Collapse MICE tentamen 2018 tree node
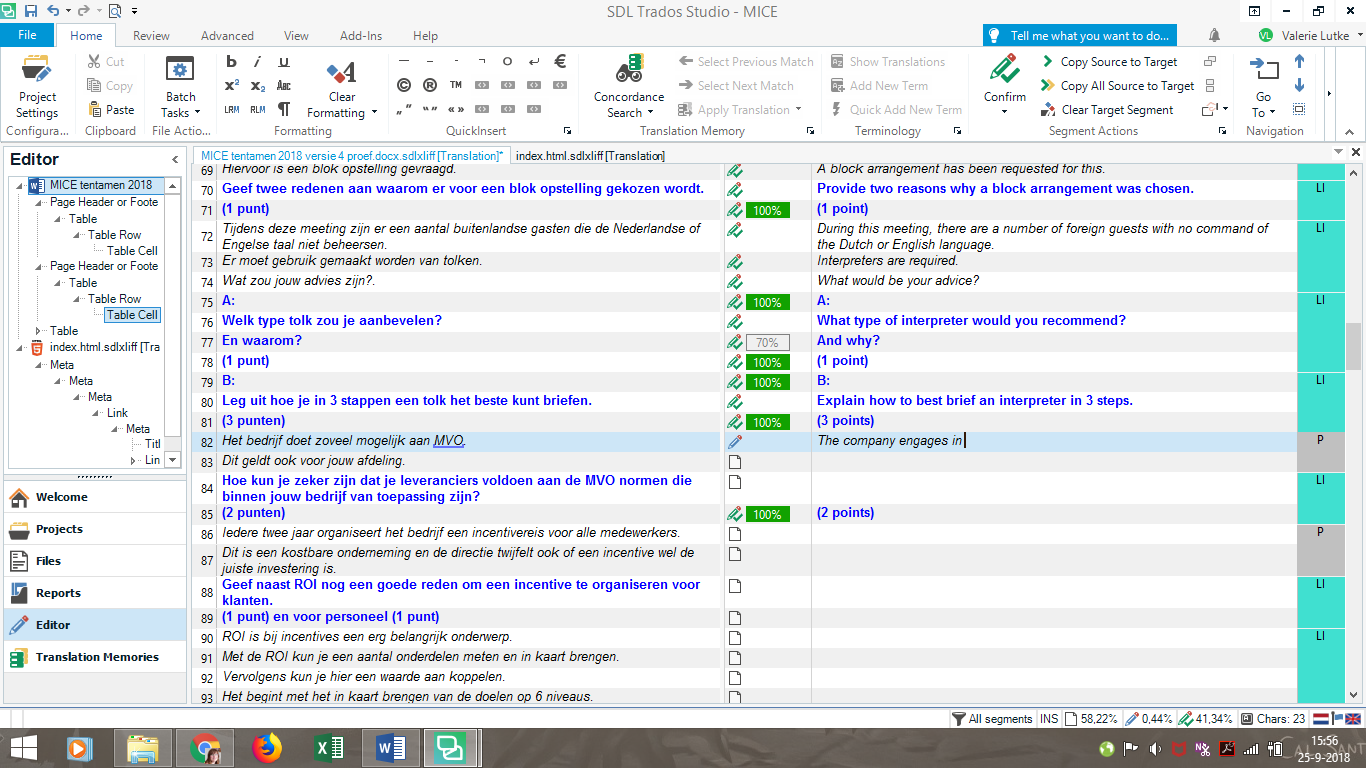Screen dimensions: 1366x768 [19, 185]
